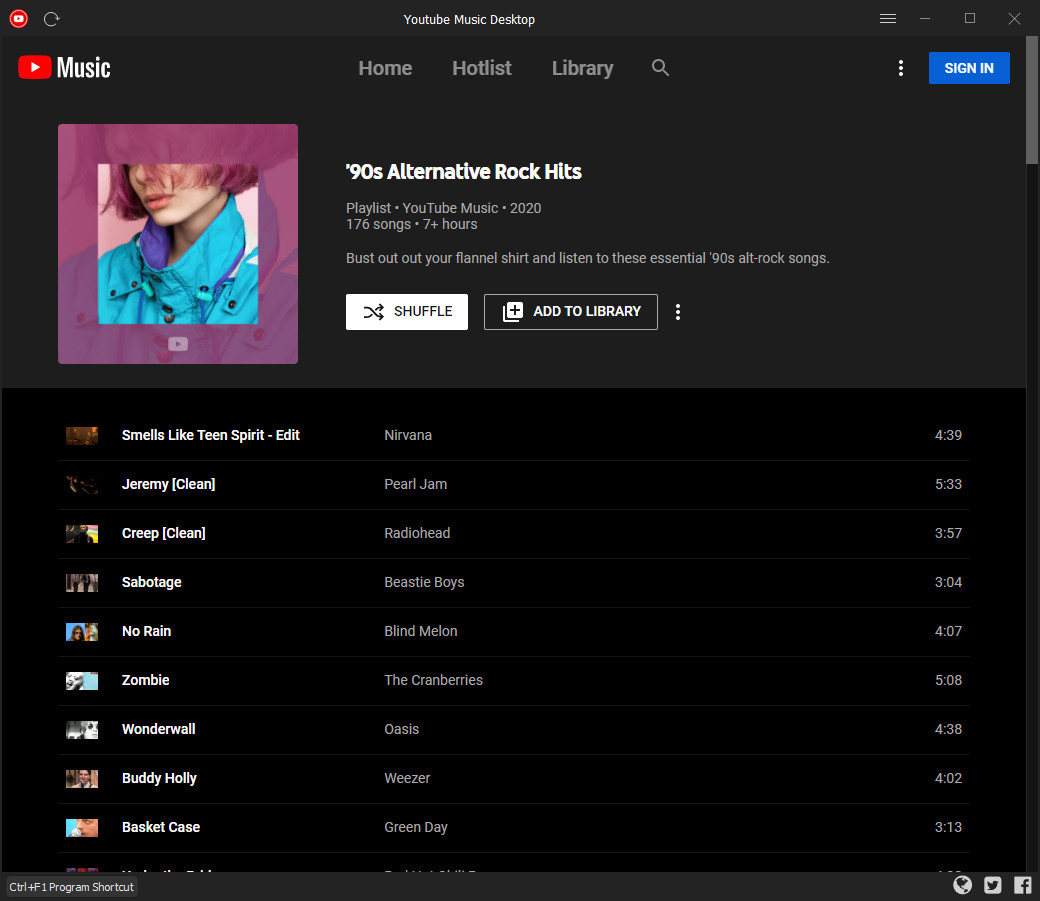Click the YouTube Music app icon in title bar
The width and height of the screenshot is (1040, 901).
[x=19, y=19]
